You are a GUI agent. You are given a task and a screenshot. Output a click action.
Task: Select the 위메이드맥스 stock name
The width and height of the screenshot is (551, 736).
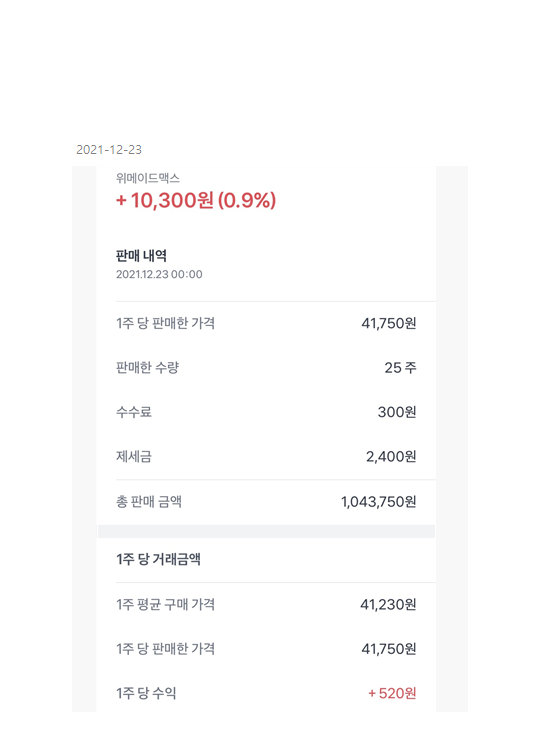click(148, 178)
